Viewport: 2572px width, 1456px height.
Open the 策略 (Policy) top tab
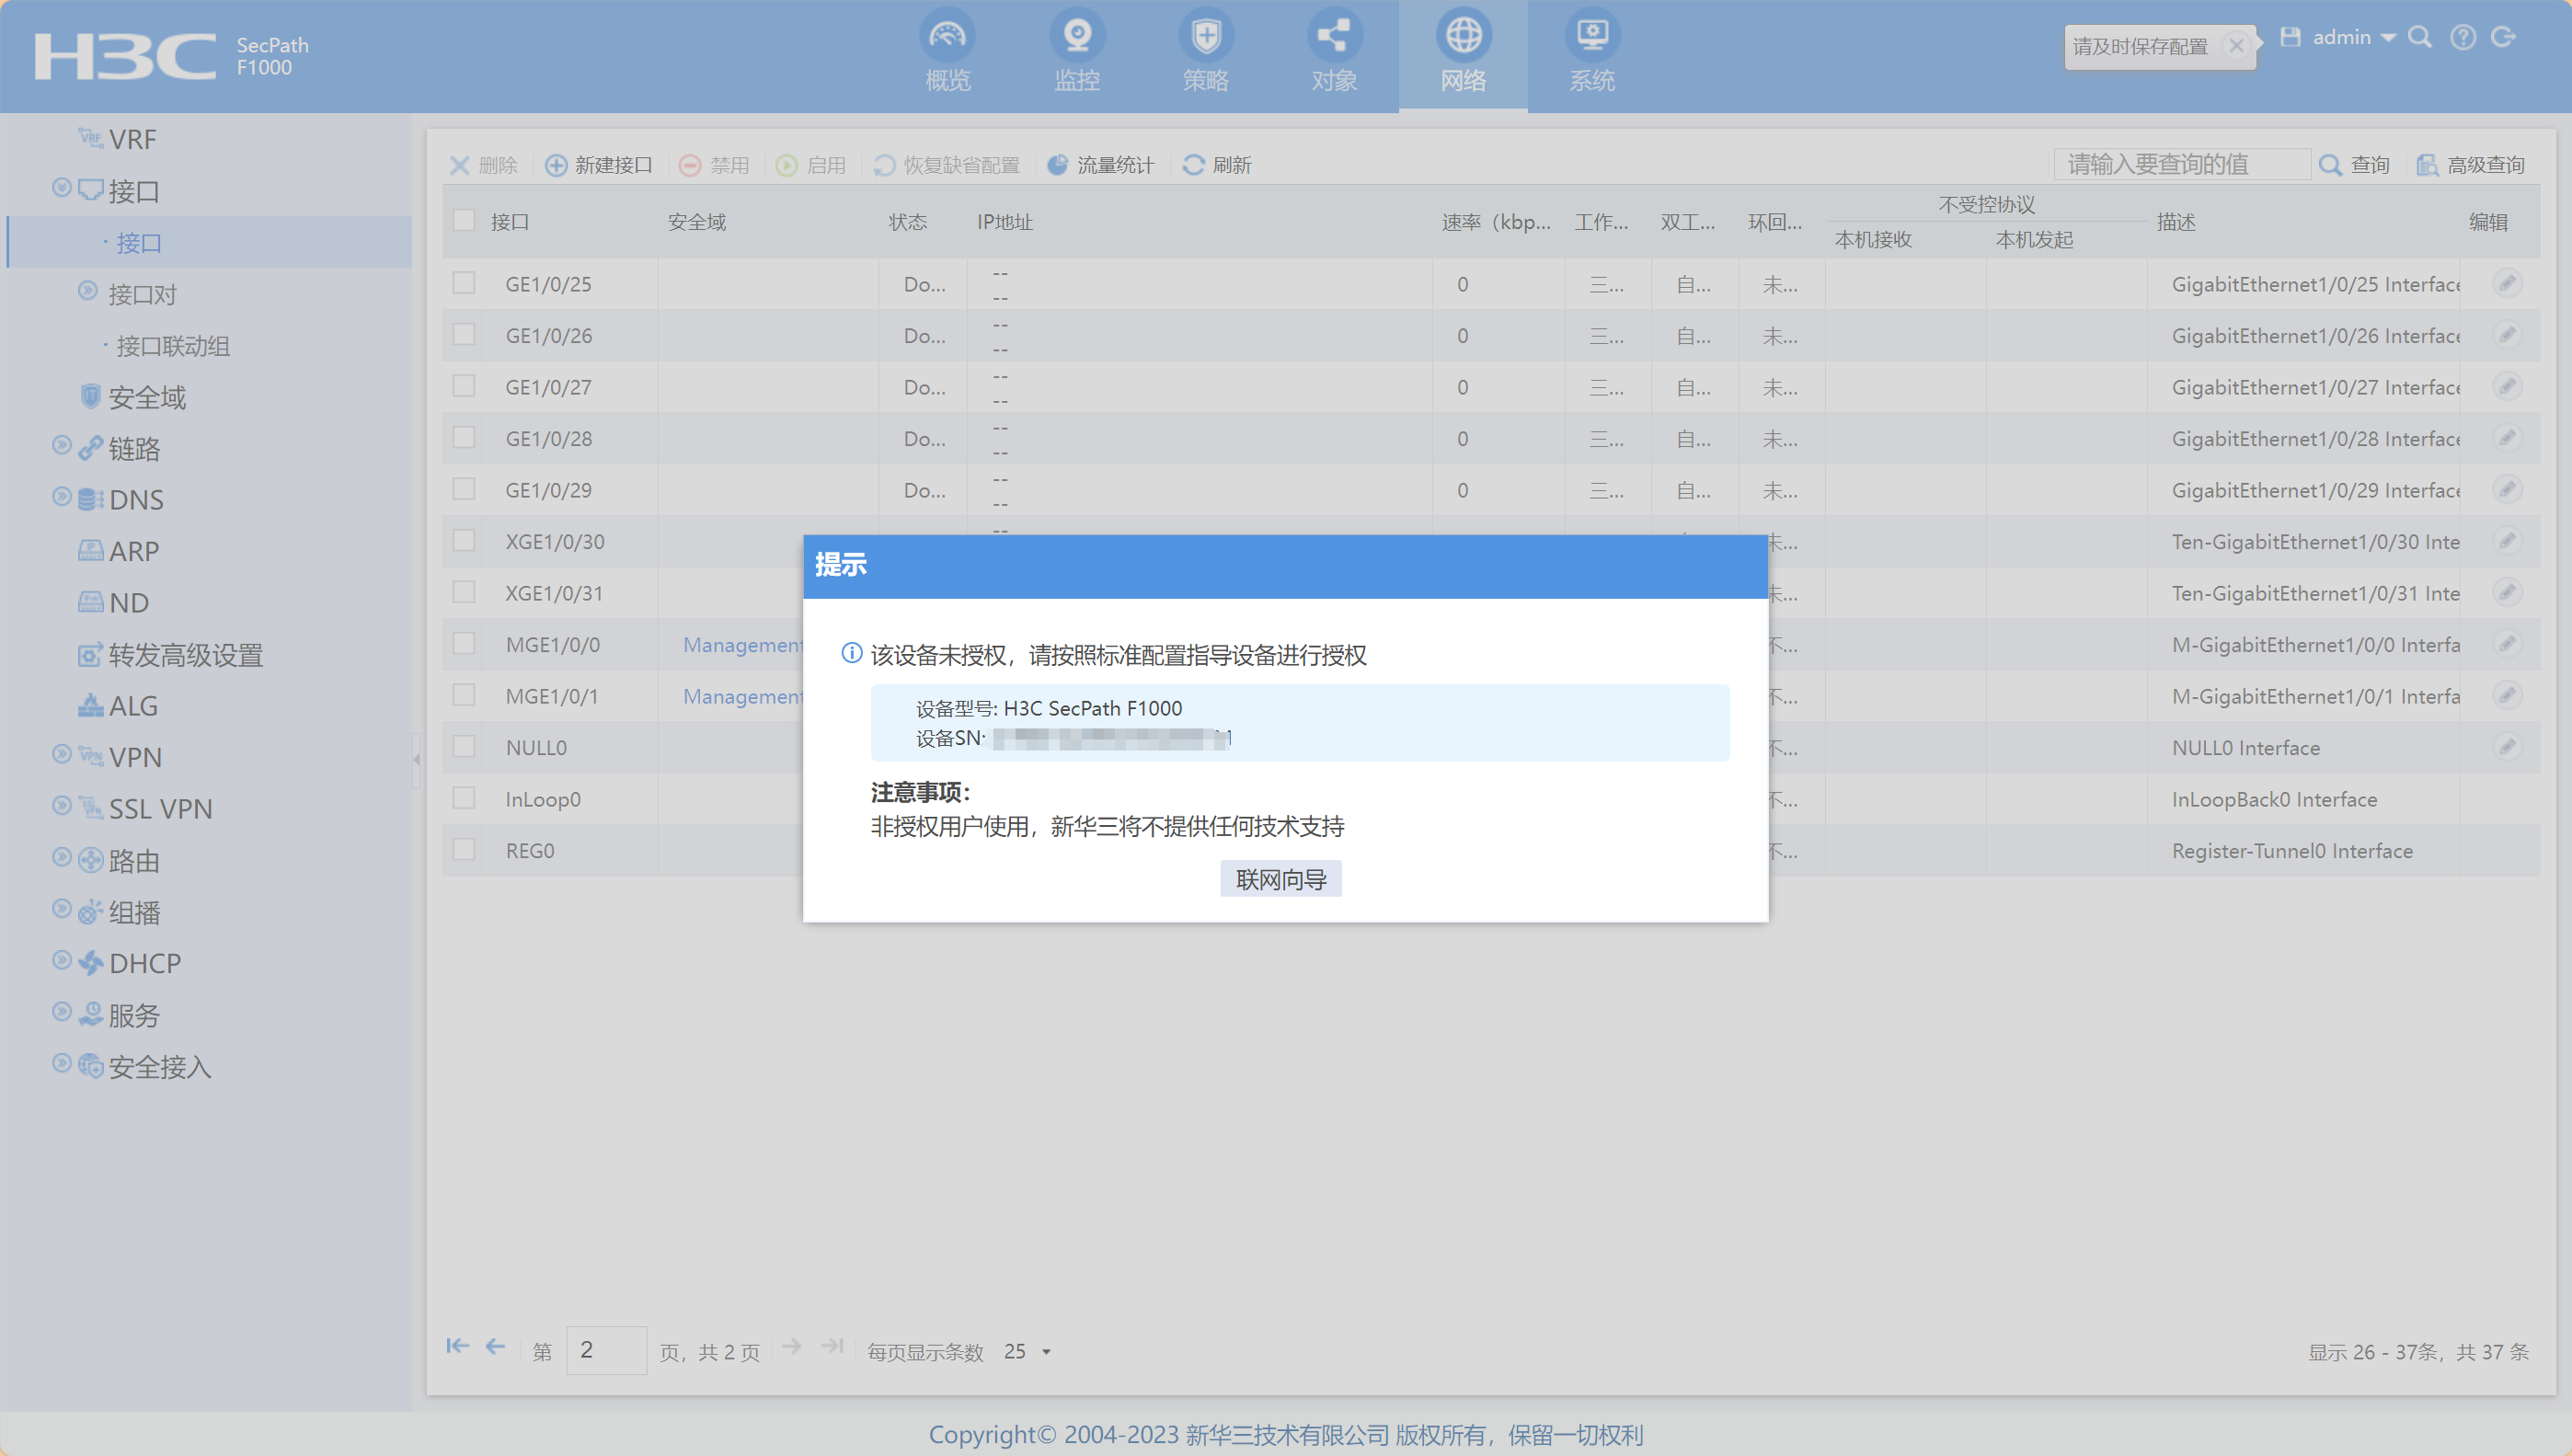pos(1205,55)
